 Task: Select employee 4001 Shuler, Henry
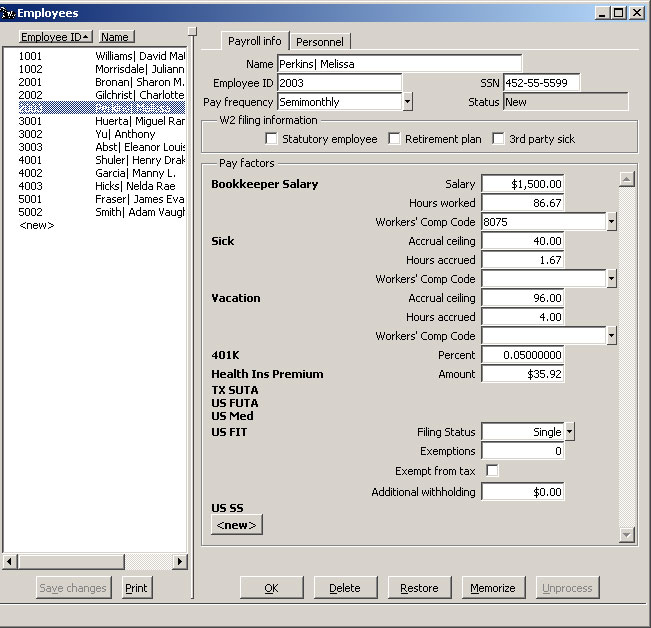[x=101, y=160]
